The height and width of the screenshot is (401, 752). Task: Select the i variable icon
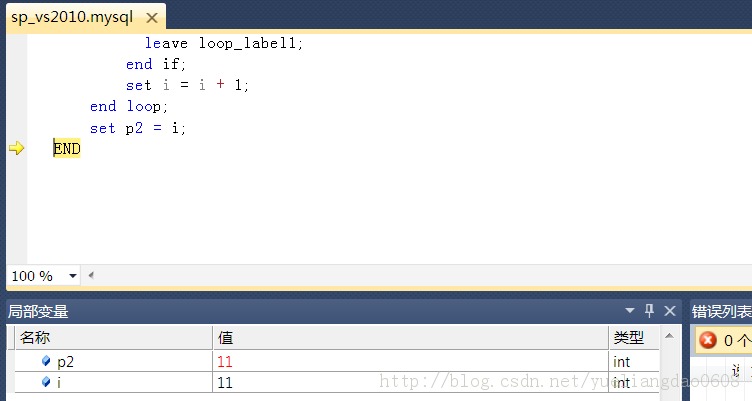click(x=46, y=382)
